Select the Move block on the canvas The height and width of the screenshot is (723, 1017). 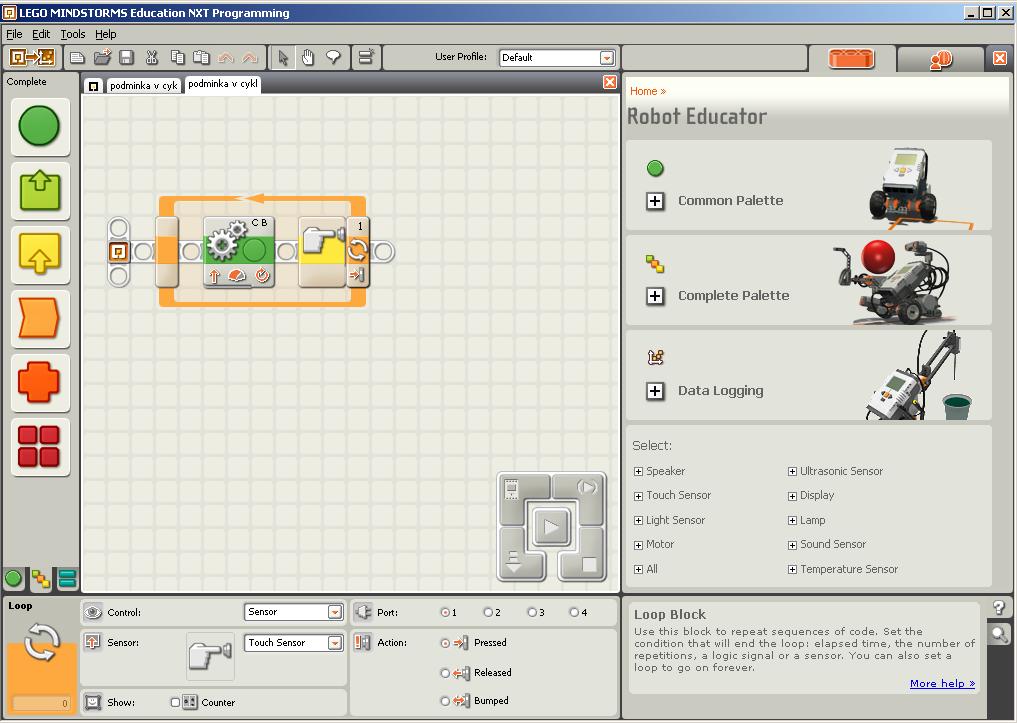pyautogui.click(x=239, y=252)
